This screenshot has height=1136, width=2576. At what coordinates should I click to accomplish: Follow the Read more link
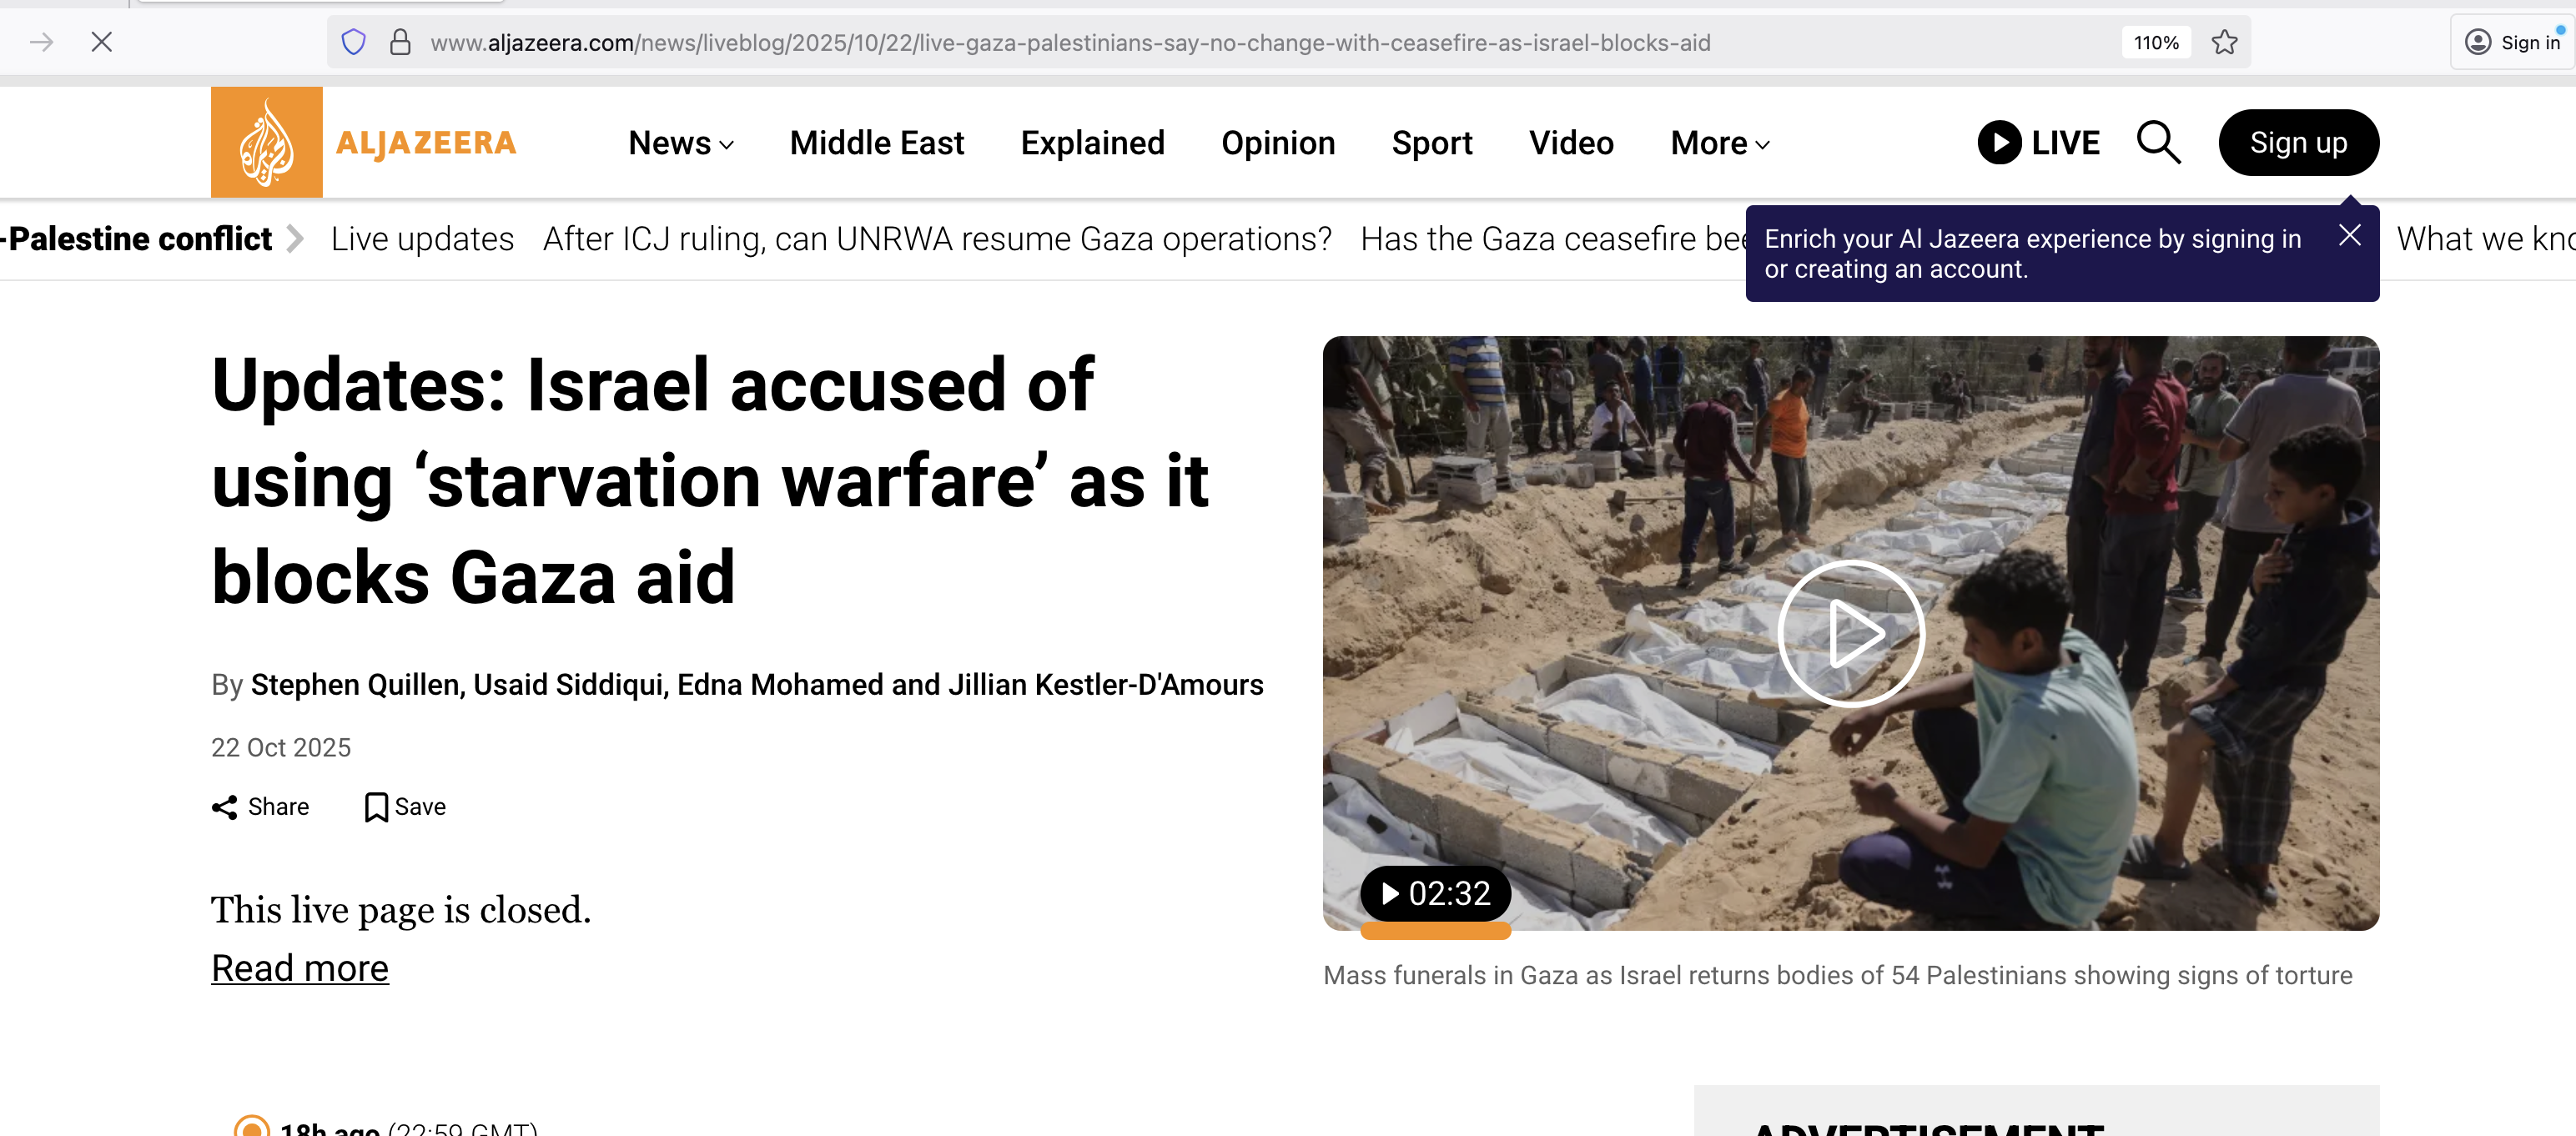[x=300, y=968]
